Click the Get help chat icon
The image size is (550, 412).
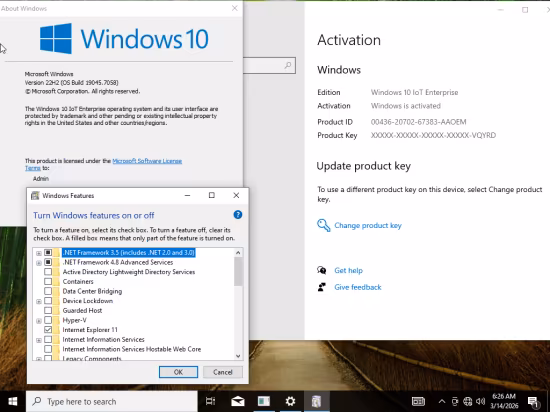[x=322, y=270]
